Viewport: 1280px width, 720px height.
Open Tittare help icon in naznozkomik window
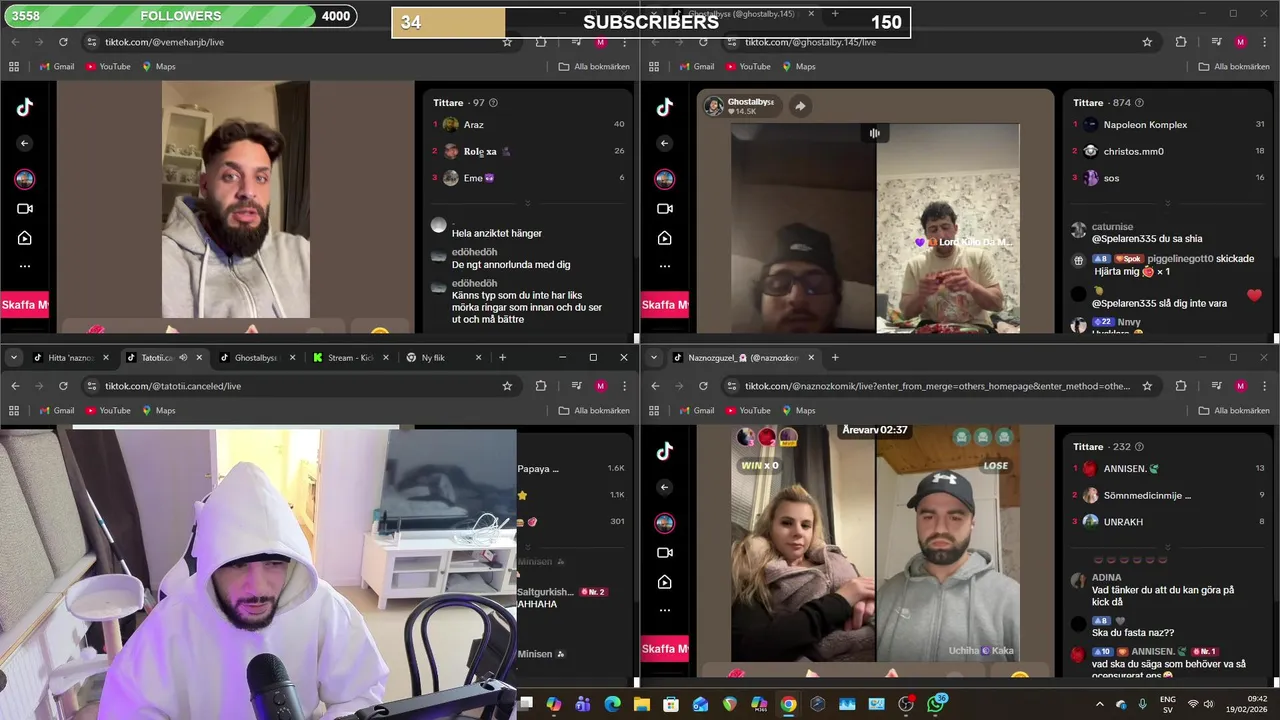click(1139, 447)
